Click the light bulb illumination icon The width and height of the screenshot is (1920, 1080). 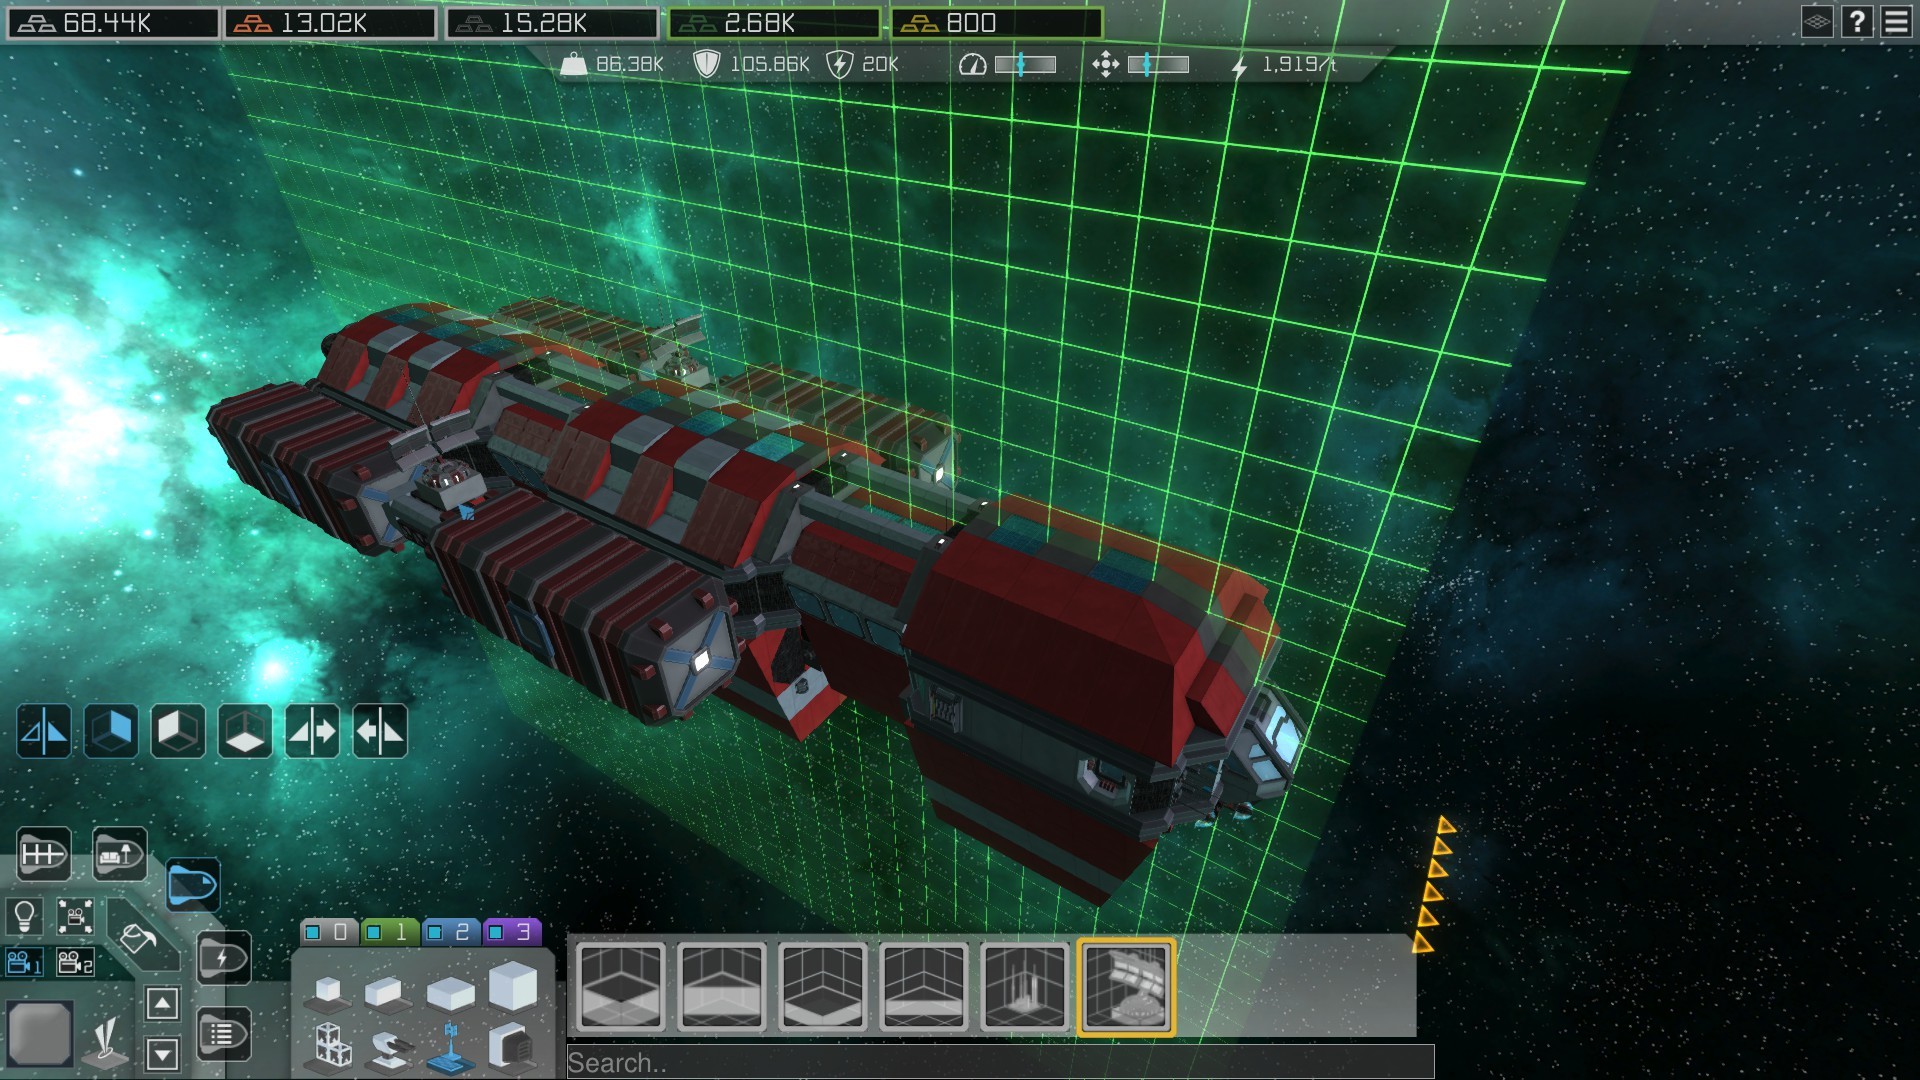click(23, 916)
